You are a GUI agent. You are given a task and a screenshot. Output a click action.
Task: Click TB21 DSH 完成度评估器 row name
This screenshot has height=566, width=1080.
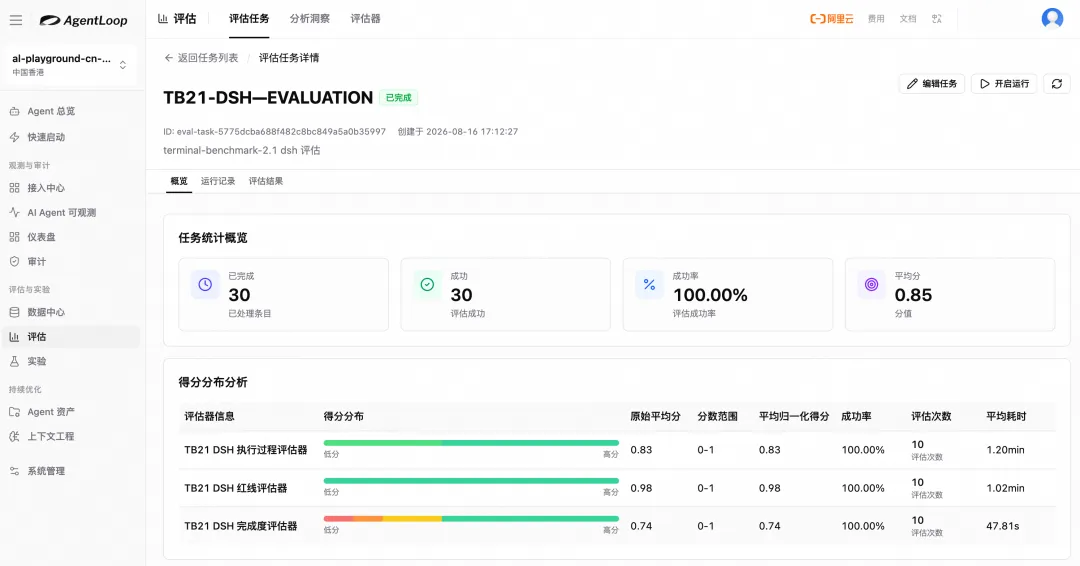click(x=240, y=525)
